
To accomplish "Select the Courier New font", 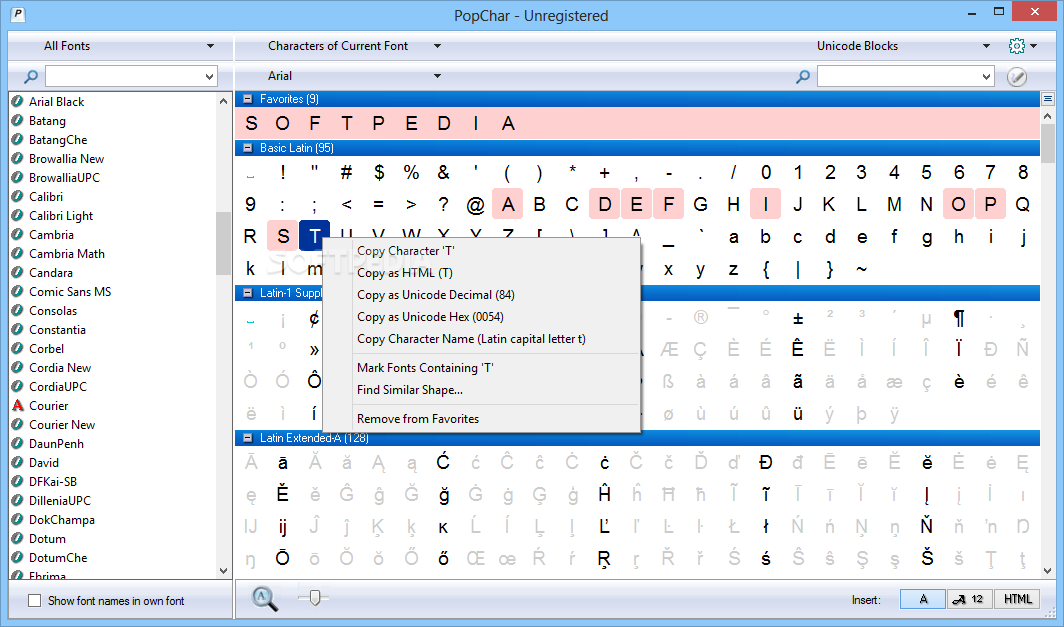I will pos(62,425).
